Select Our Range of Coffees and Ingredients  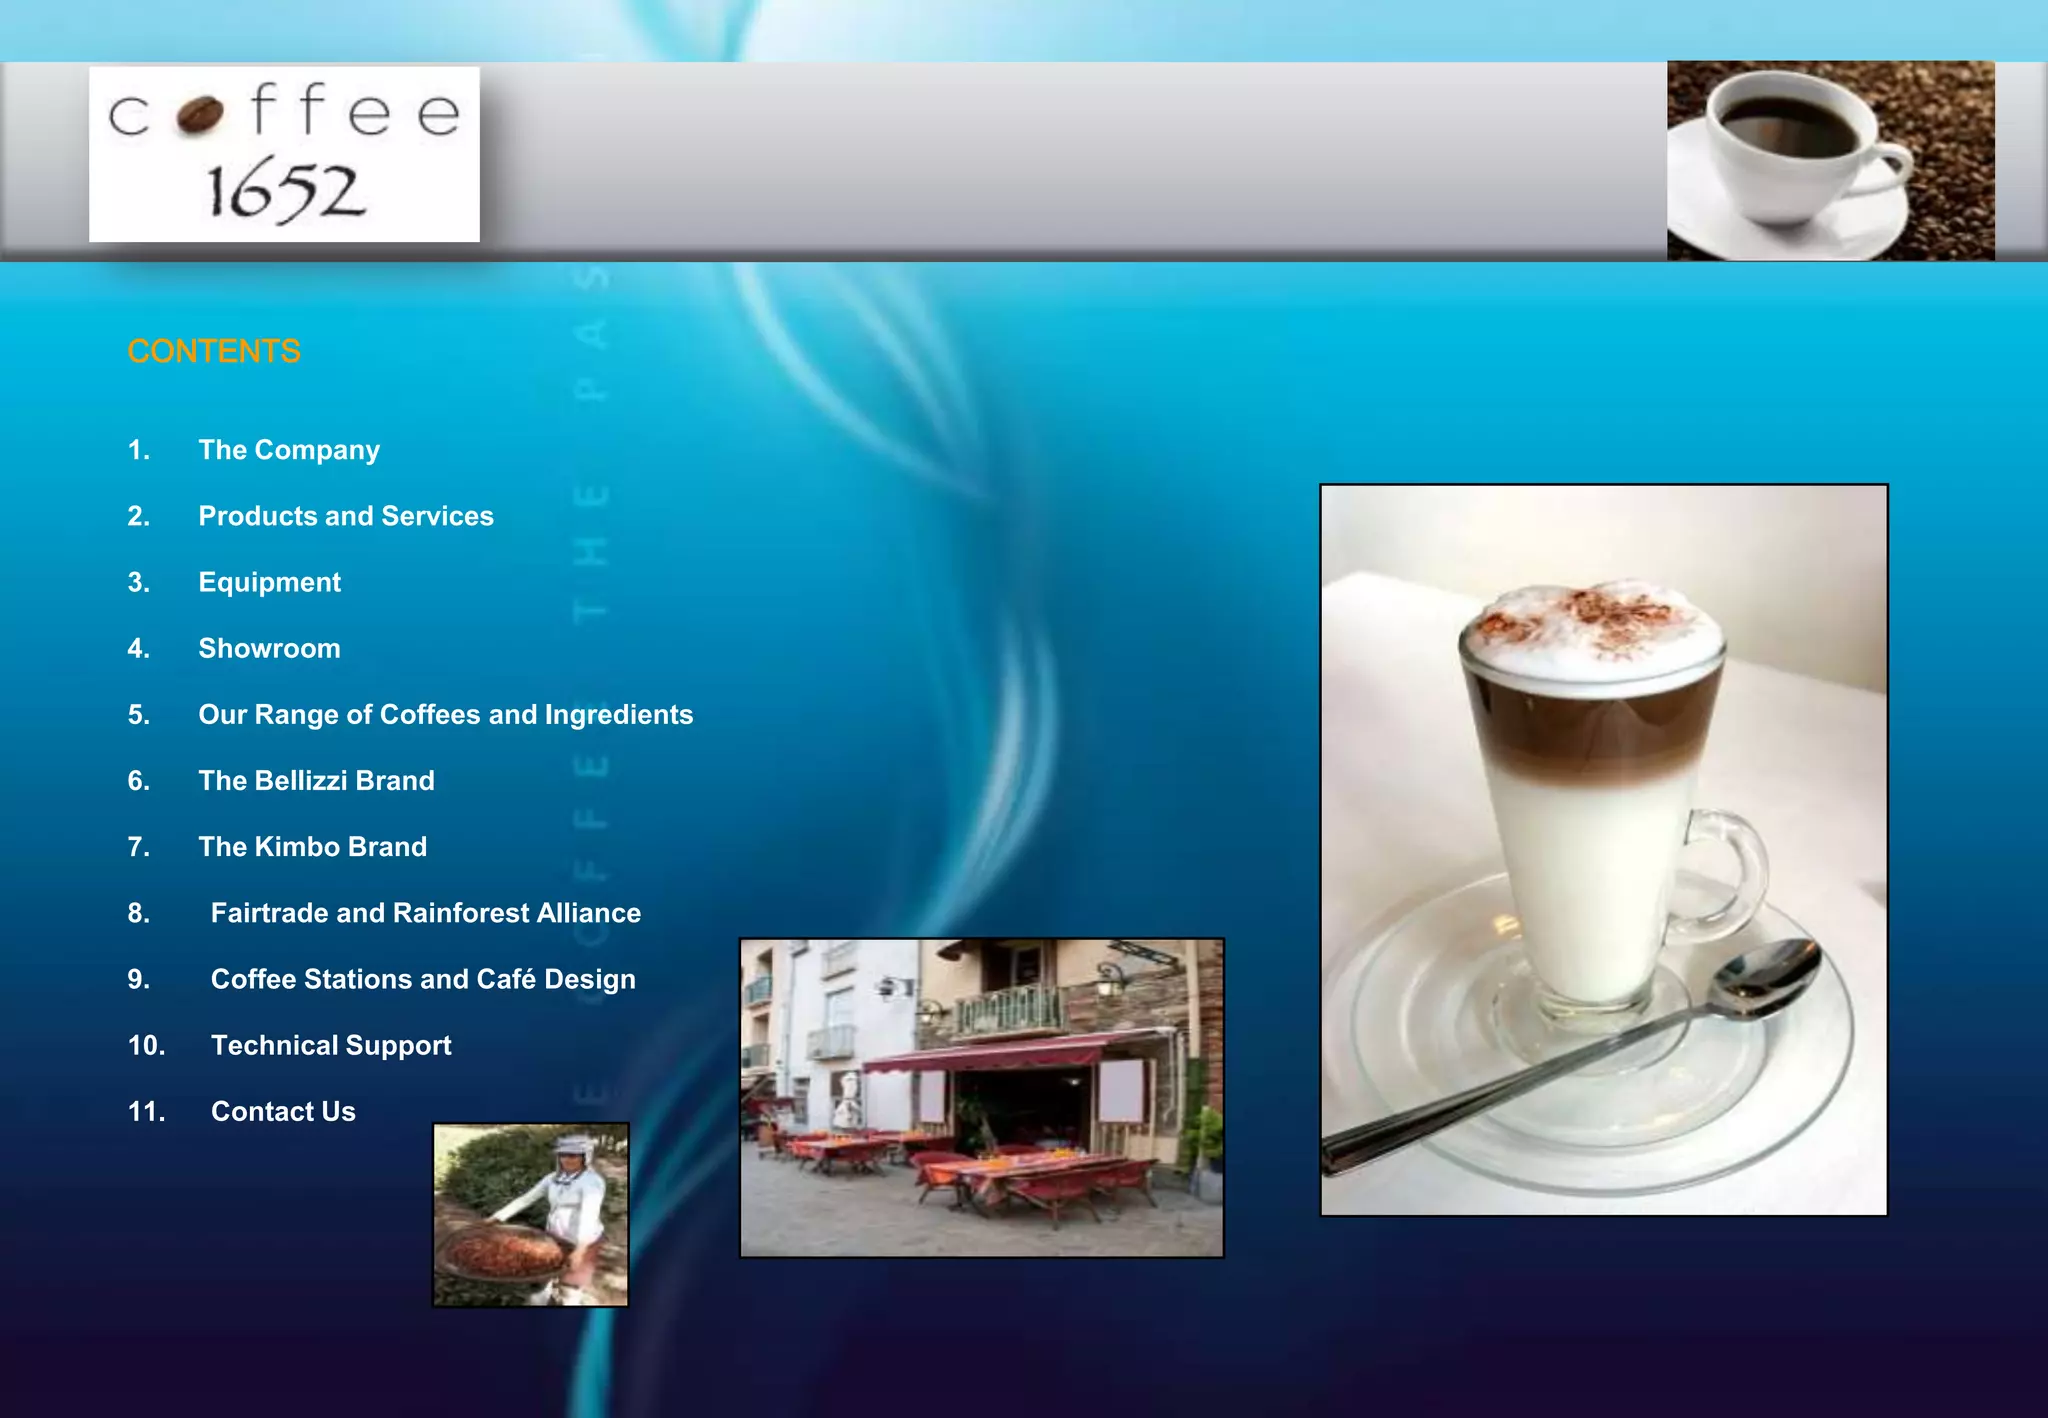point(445,714)
